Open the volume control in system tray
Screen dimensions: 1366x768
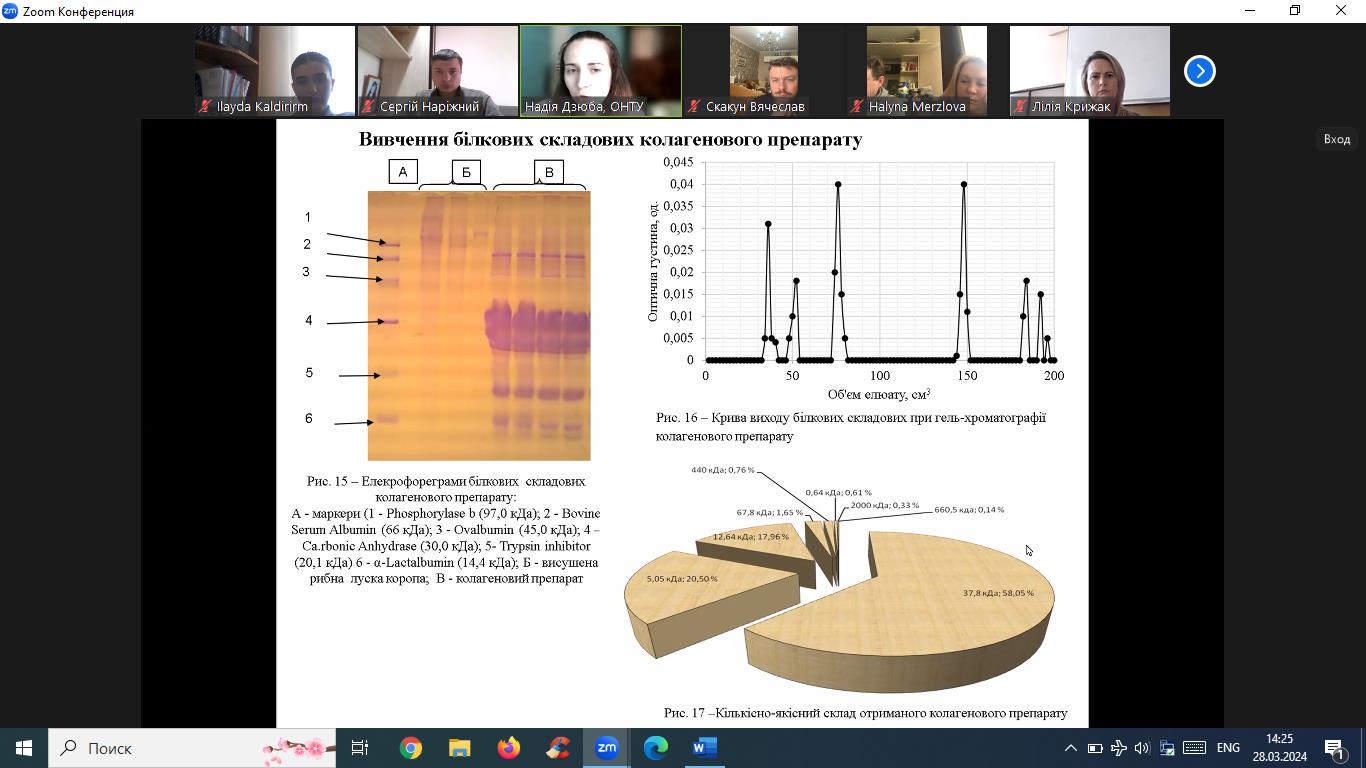coord(1142,748)
